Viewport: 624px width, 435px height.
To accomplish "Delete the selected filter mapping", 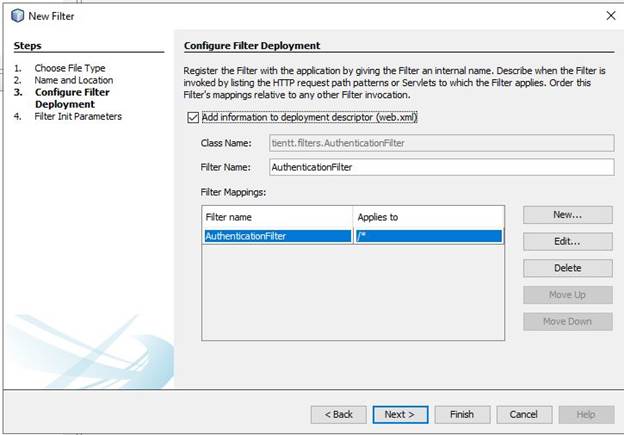I will [567, 268].
